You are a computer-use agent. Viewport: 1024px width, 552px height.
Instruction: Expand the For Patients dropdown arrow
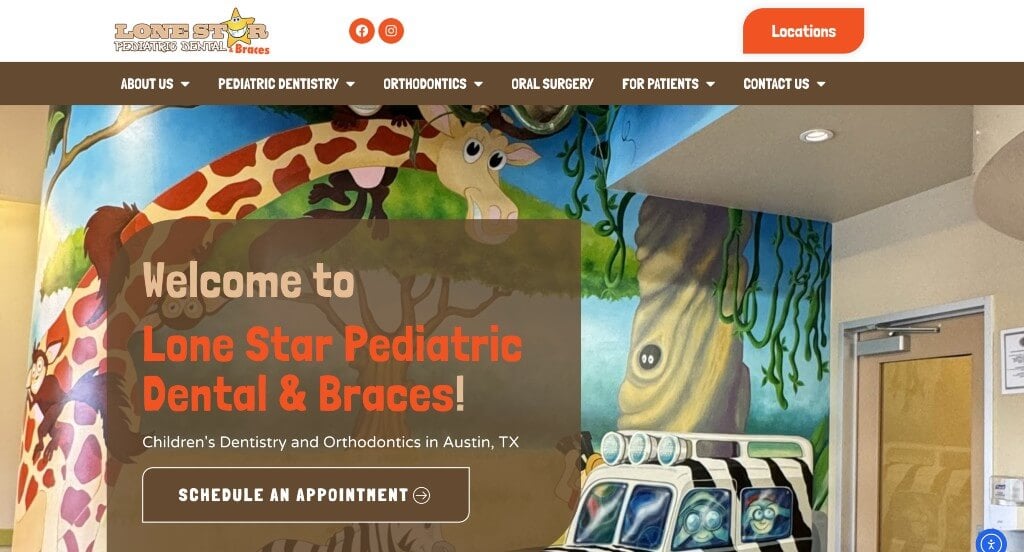711,84
